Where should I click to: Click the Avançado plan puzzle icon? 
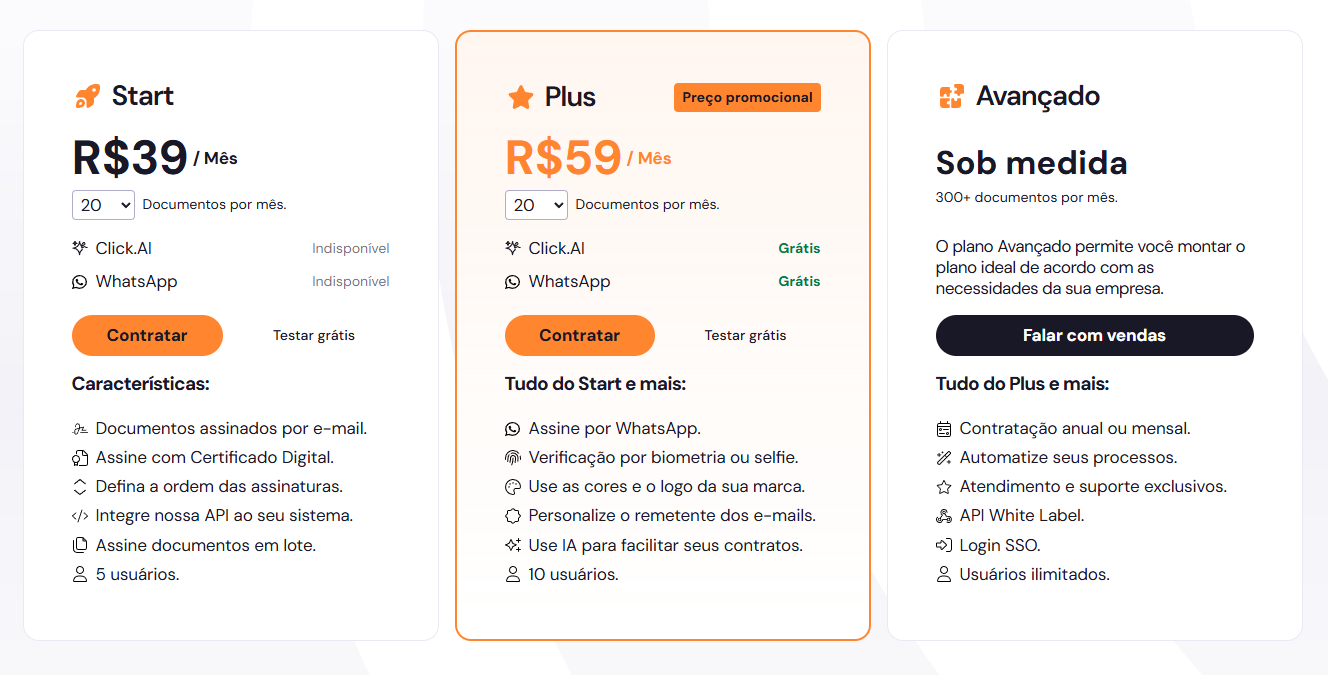tap(950, 97)
